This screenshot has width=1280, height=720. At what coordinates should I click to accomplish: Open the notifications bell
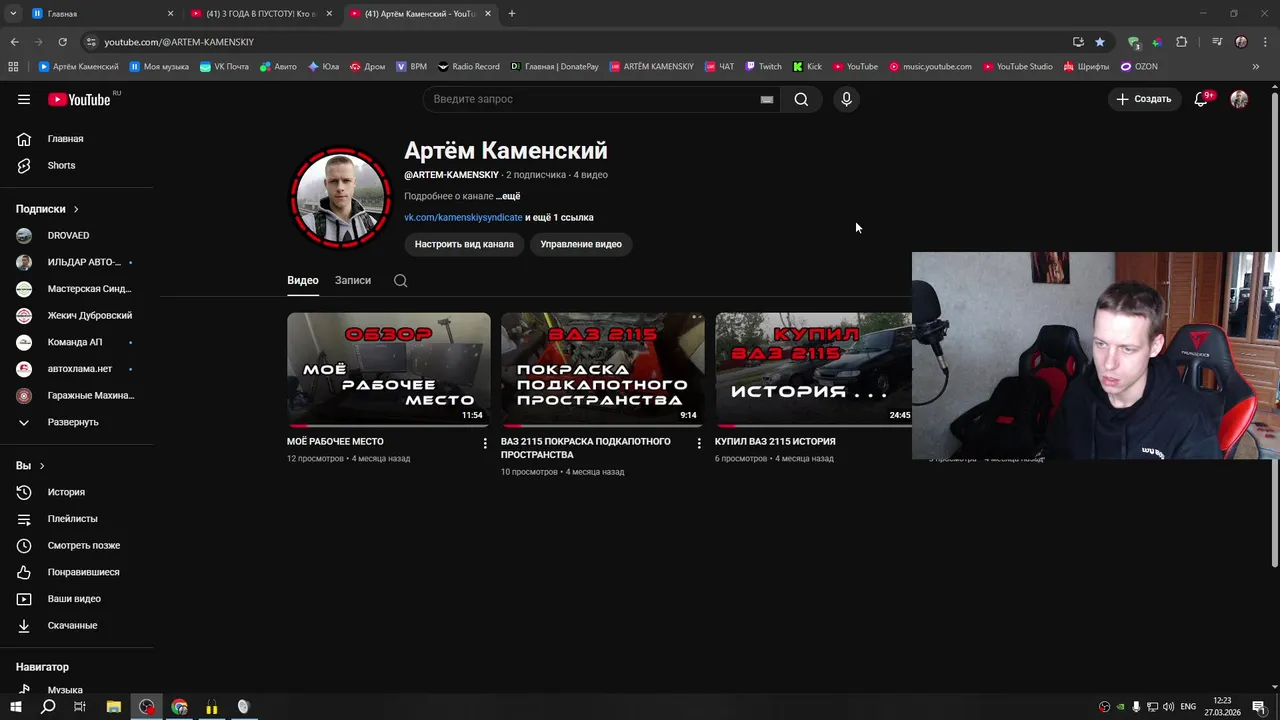(x=1202, y=99)
